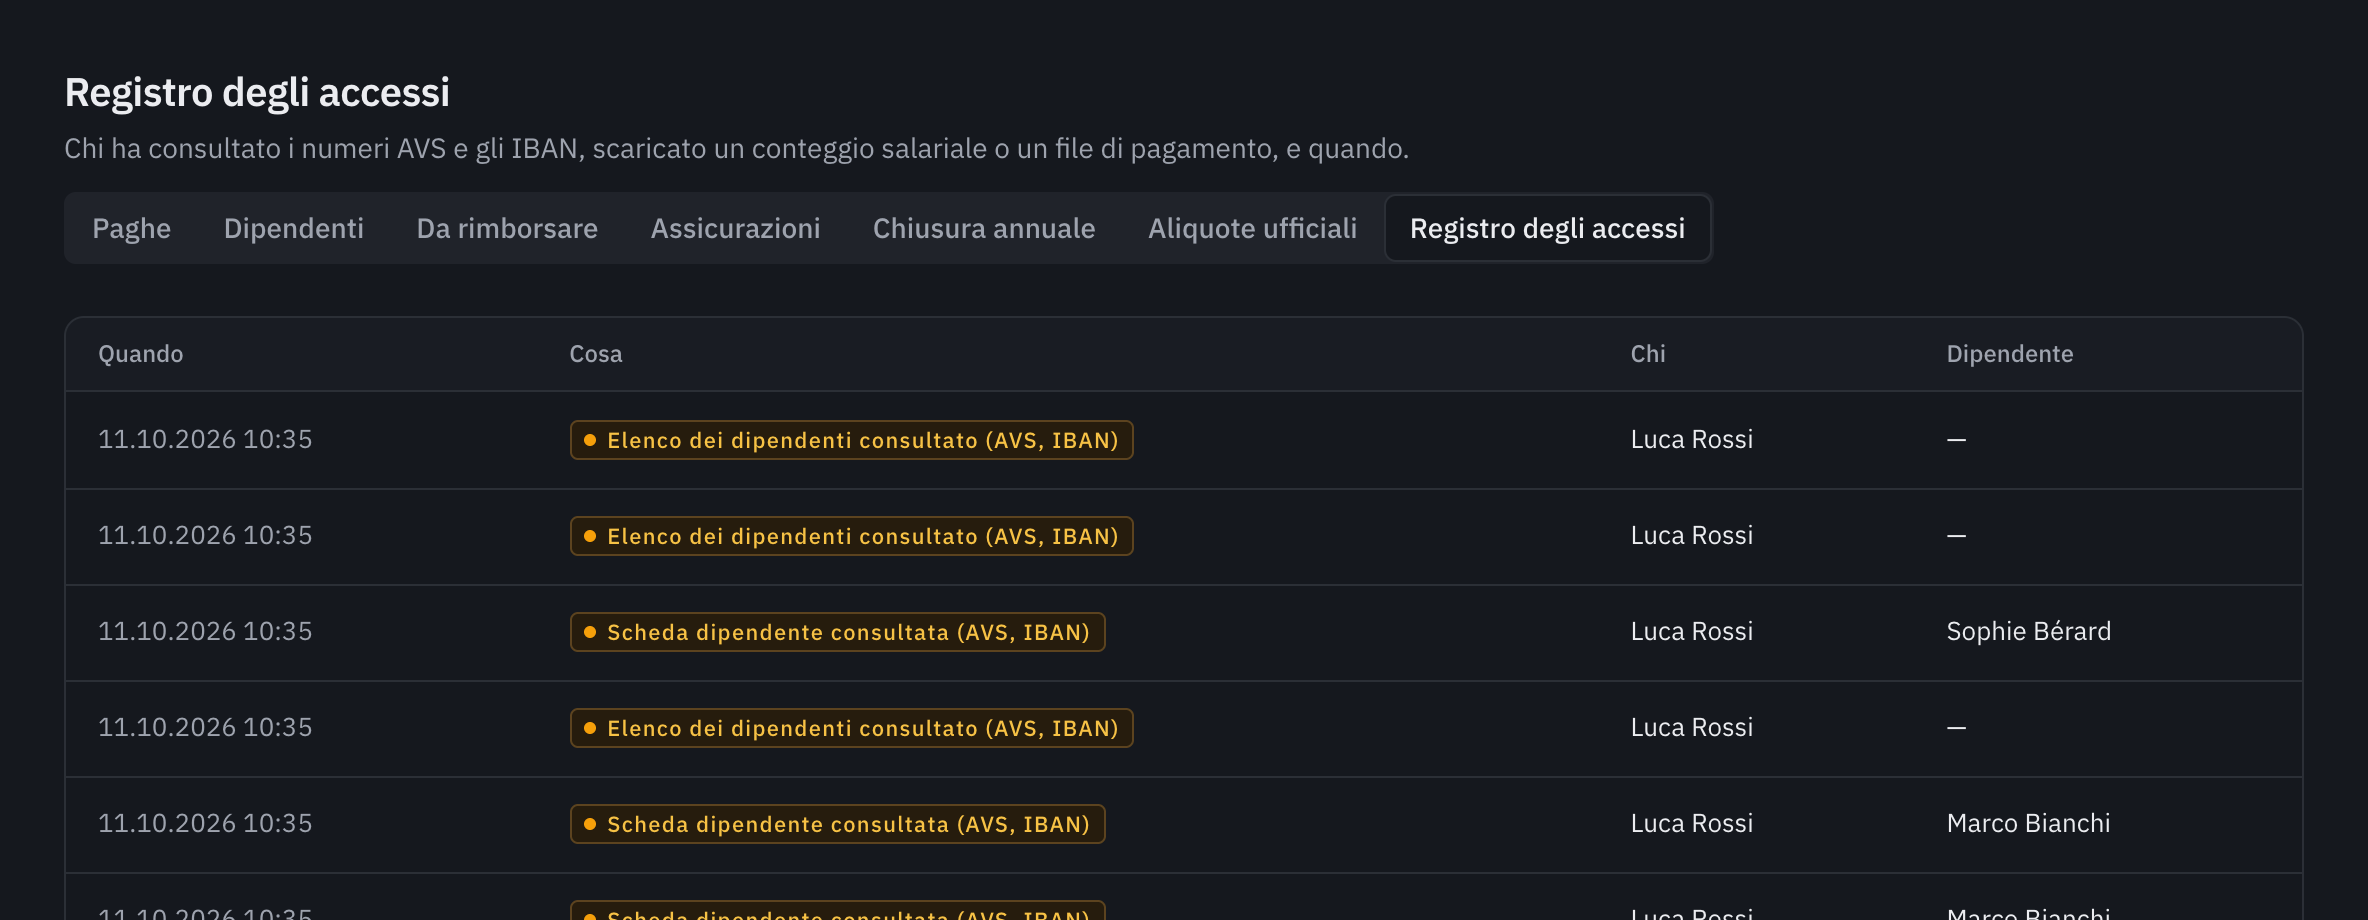2368x920 pixels.
Task: Click the Quando column header
Action: (x=141, y=354)
